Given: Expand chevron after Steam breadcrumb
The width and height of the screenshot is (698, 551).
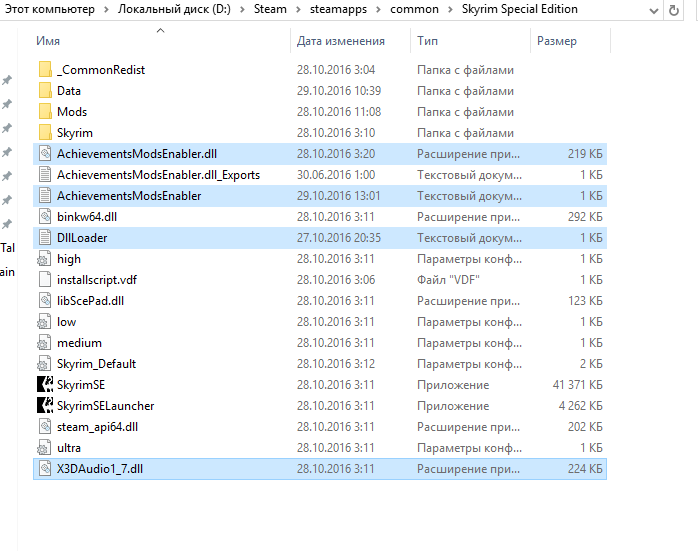Looking at the screenshot, I should pos(298,10).
